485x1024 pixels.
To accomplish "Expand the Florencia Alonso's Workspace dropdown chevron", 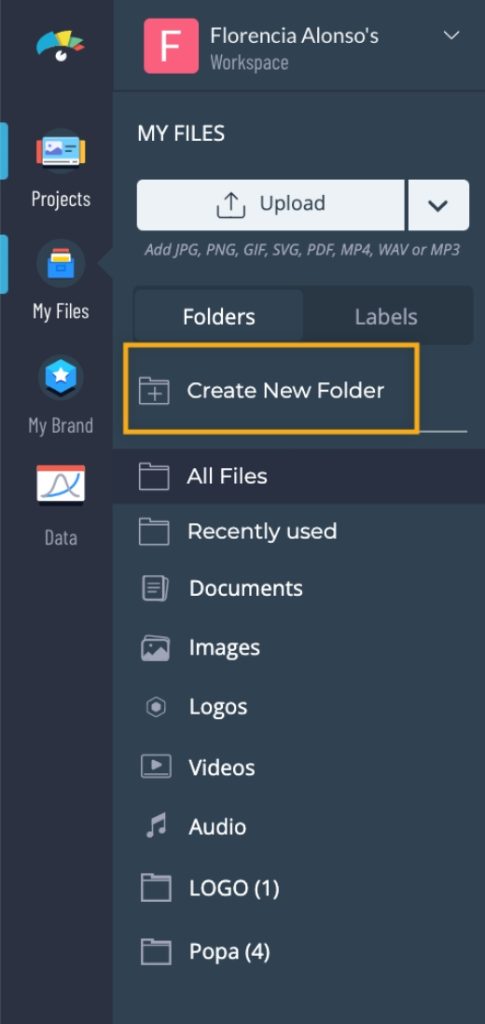I will pyautogui.click(x=451, y=35).
